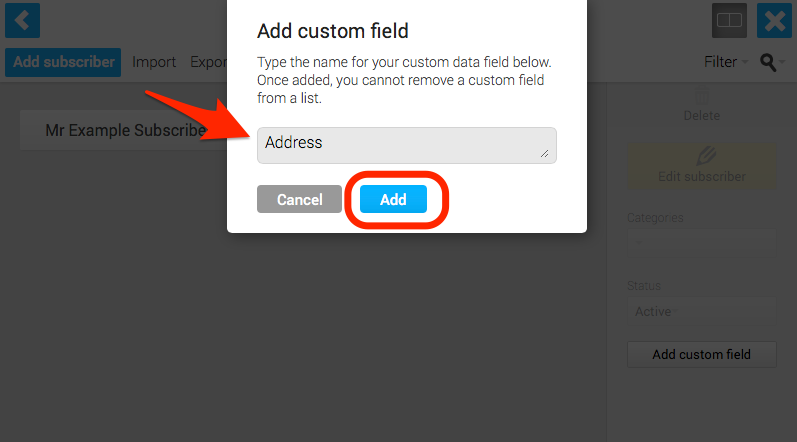Viewport: 797px width, 442px height.
Task: Click the textarea resize handle
Action: point(545,153)
